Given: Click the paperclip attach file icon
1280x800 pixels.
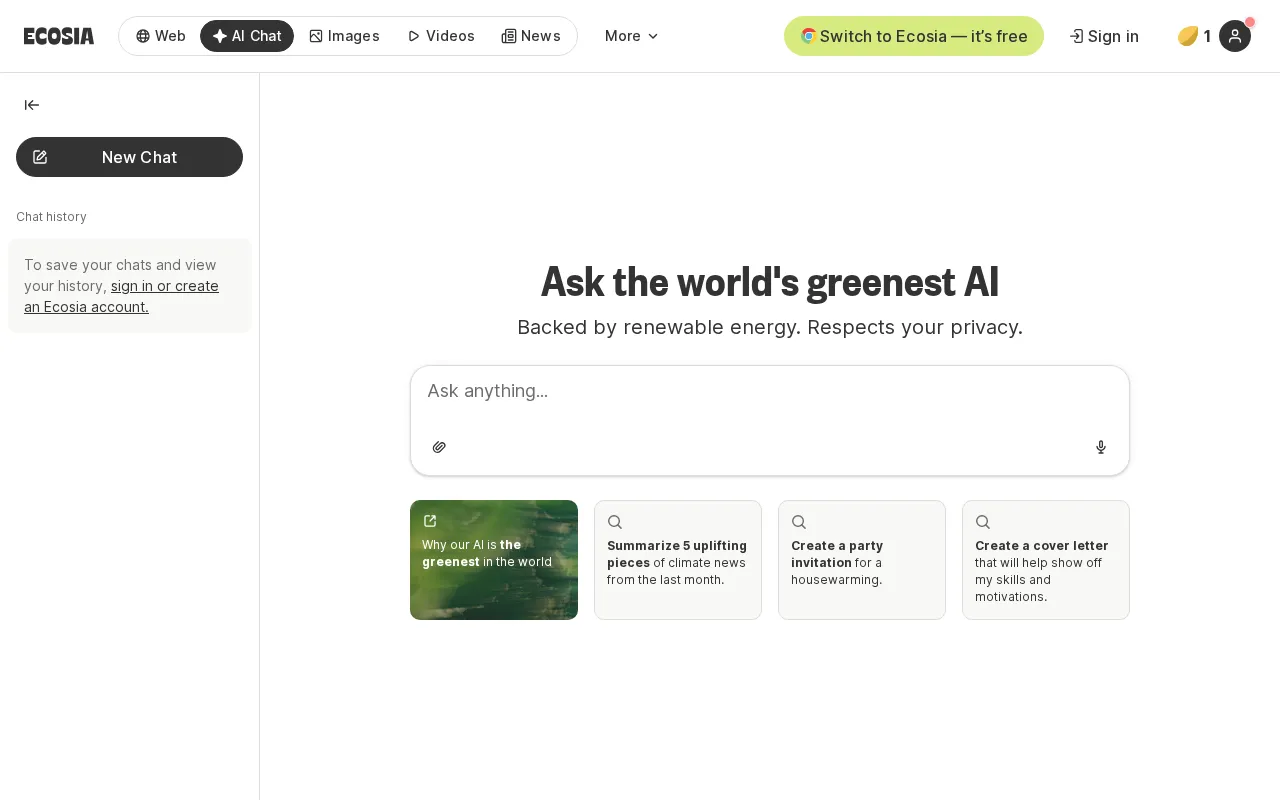Looking at the screenshot, I should coord(439,447).
